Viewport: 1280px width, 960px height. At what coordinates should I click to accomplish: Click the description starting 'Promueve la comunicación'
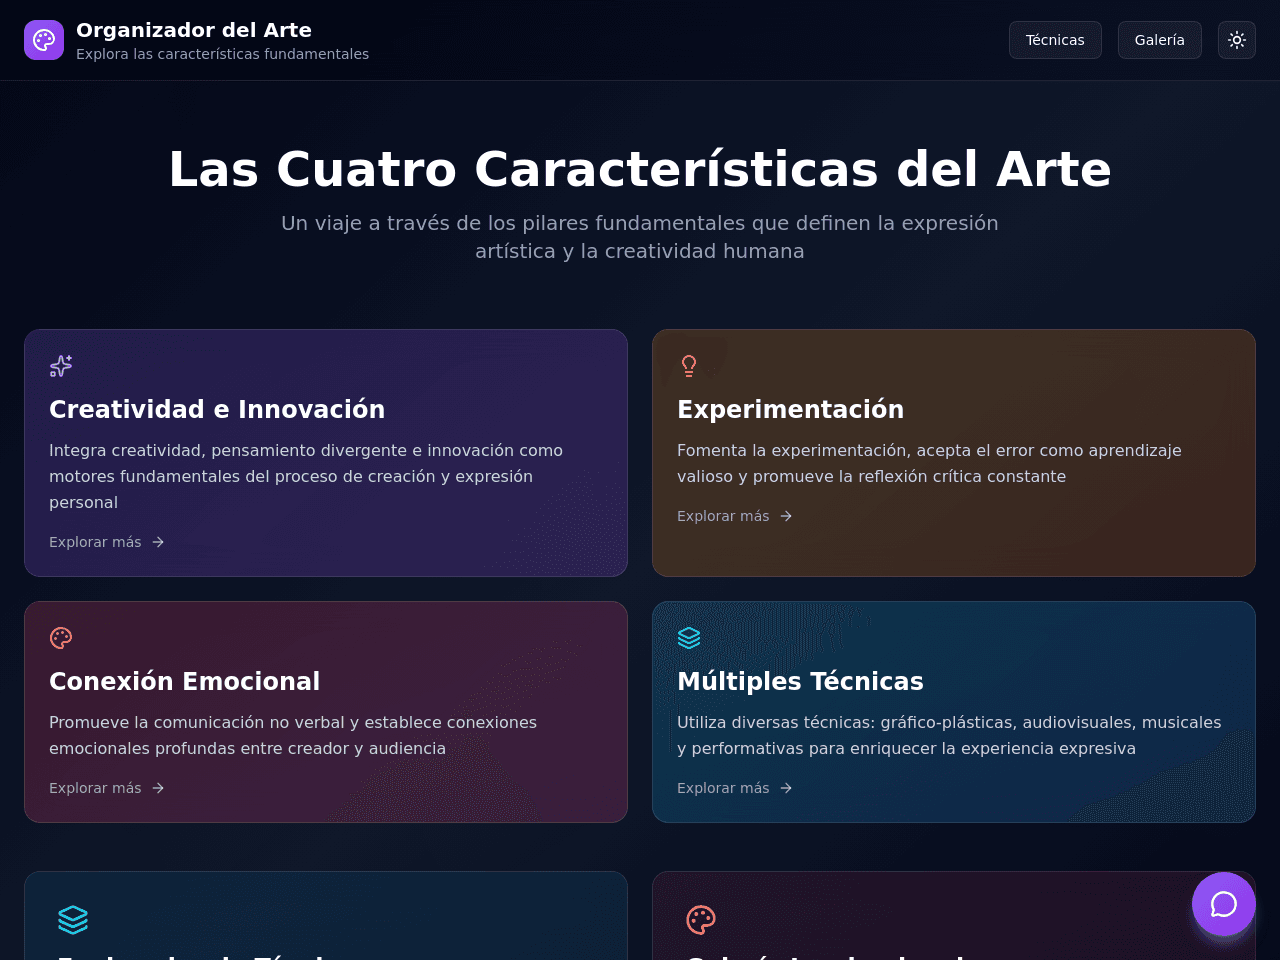(x=293, y=736)
